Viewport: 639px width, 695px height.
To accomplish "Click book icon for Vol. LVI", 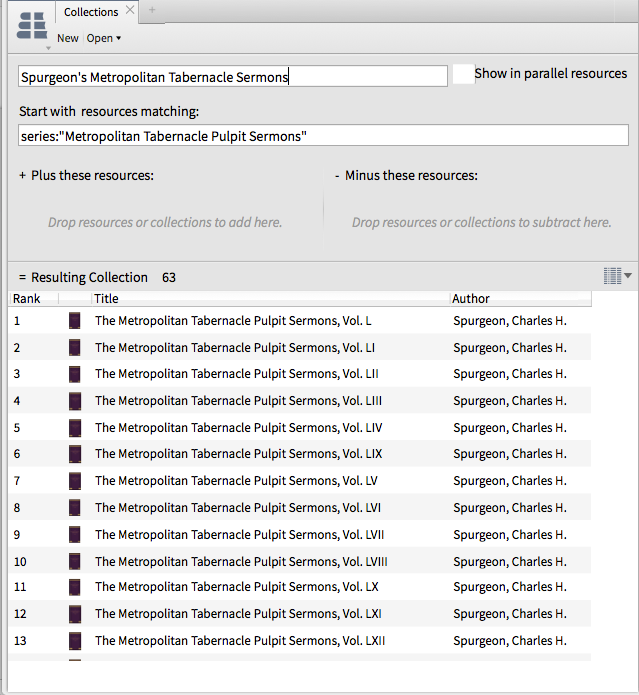I will (x=75, y=508).
